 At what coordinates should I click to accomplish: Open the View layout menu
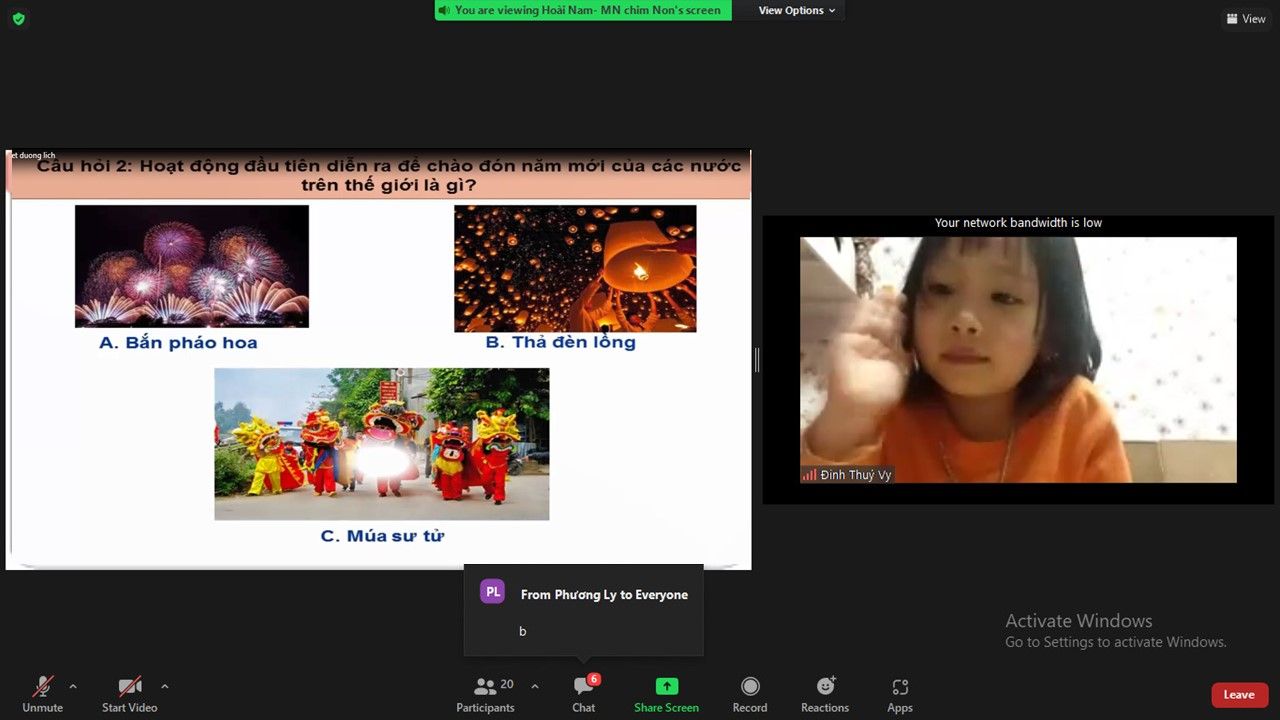[1245, 18]
